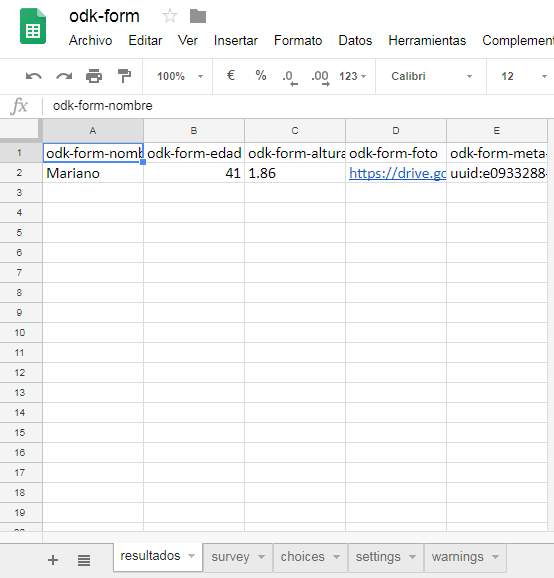The width and height of the screenshot is (554, 578).
Task: Open the Ver menu
Action: point(188,40)
